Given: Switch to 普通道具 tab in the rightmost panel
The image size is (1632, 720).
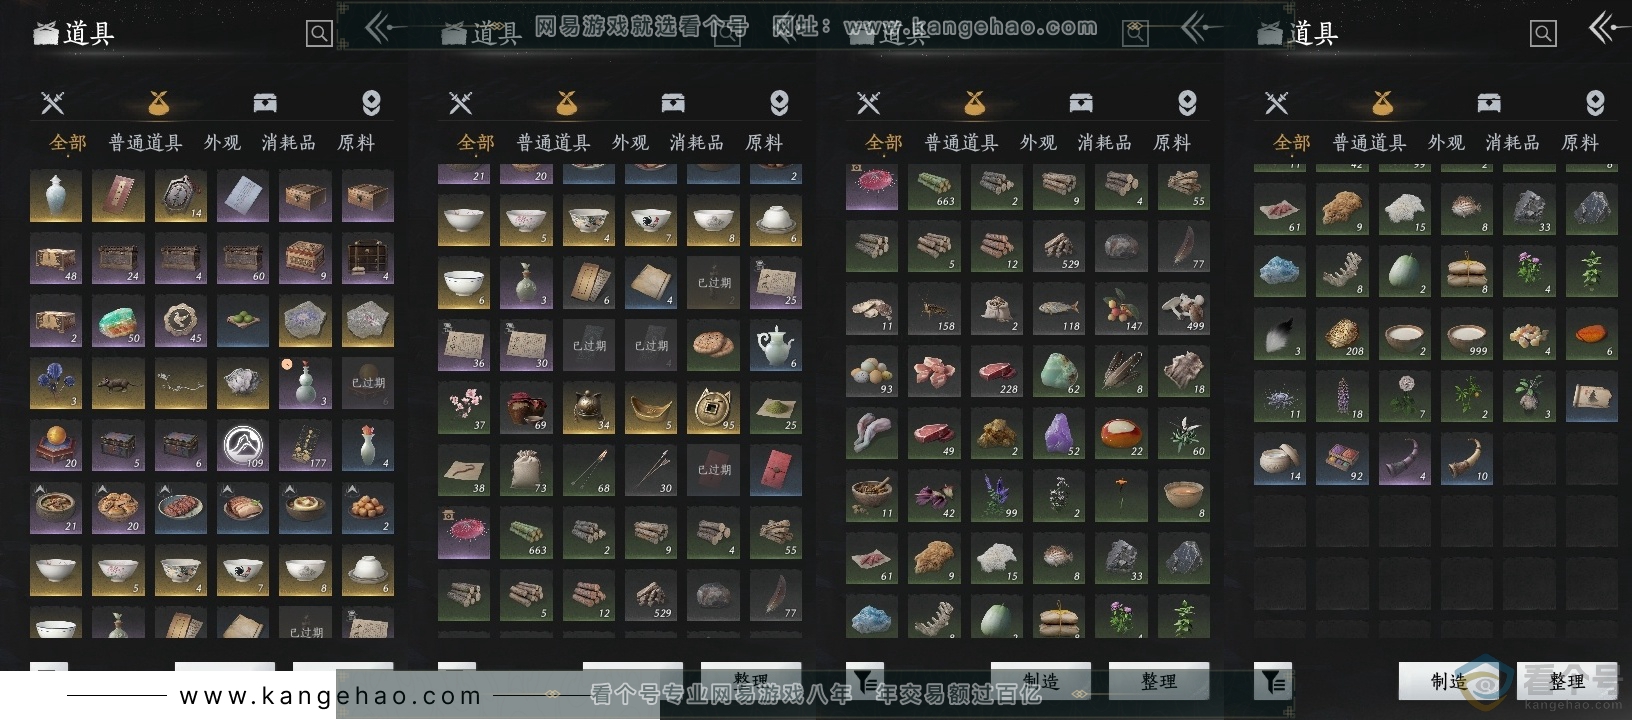Looking at the screenshot, I should point(1370,143).
